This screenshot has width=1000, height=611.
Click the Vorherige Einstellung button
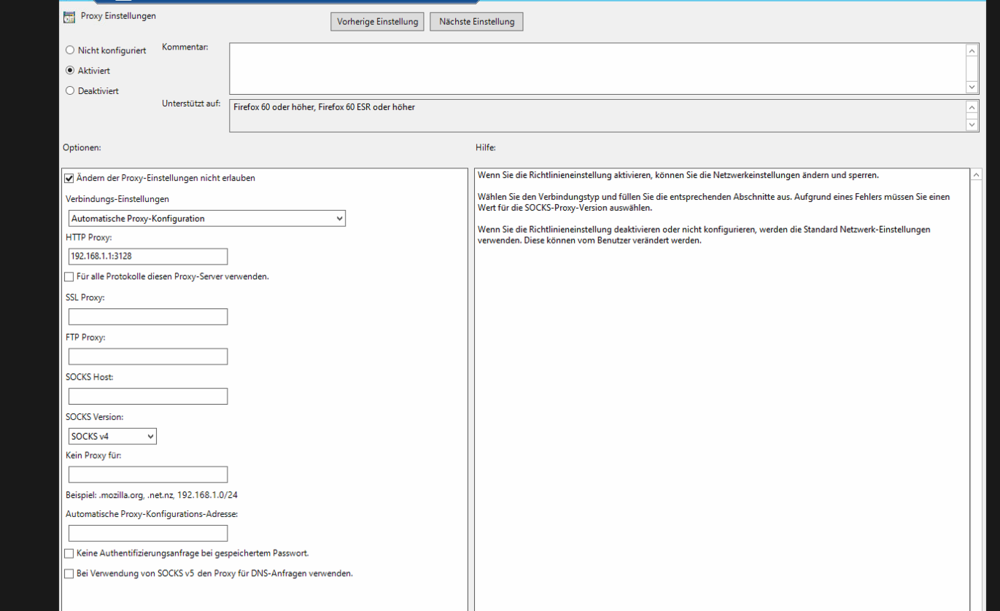click(x=377, y=22)
